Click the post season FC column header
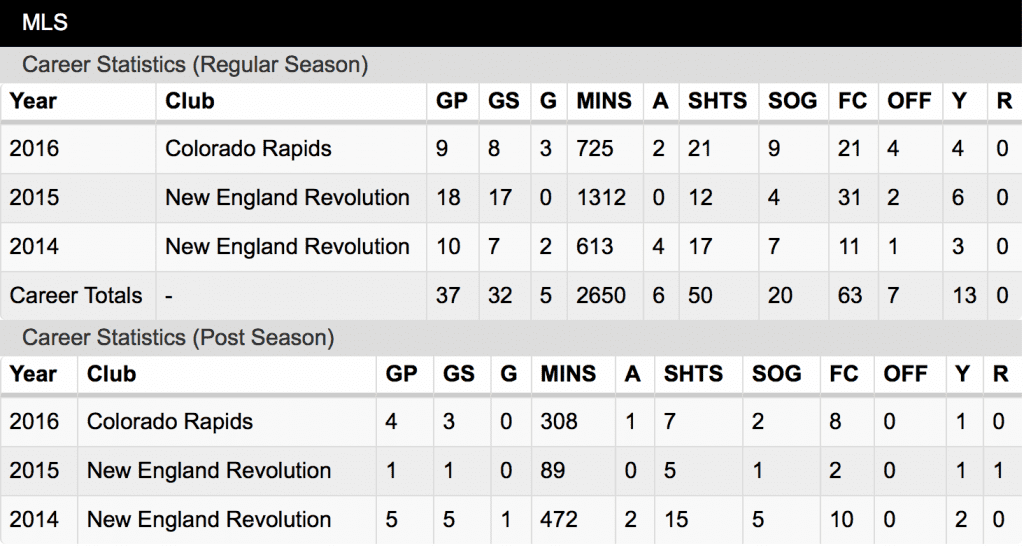1024x546 pixels. click(x=844, y=374)
